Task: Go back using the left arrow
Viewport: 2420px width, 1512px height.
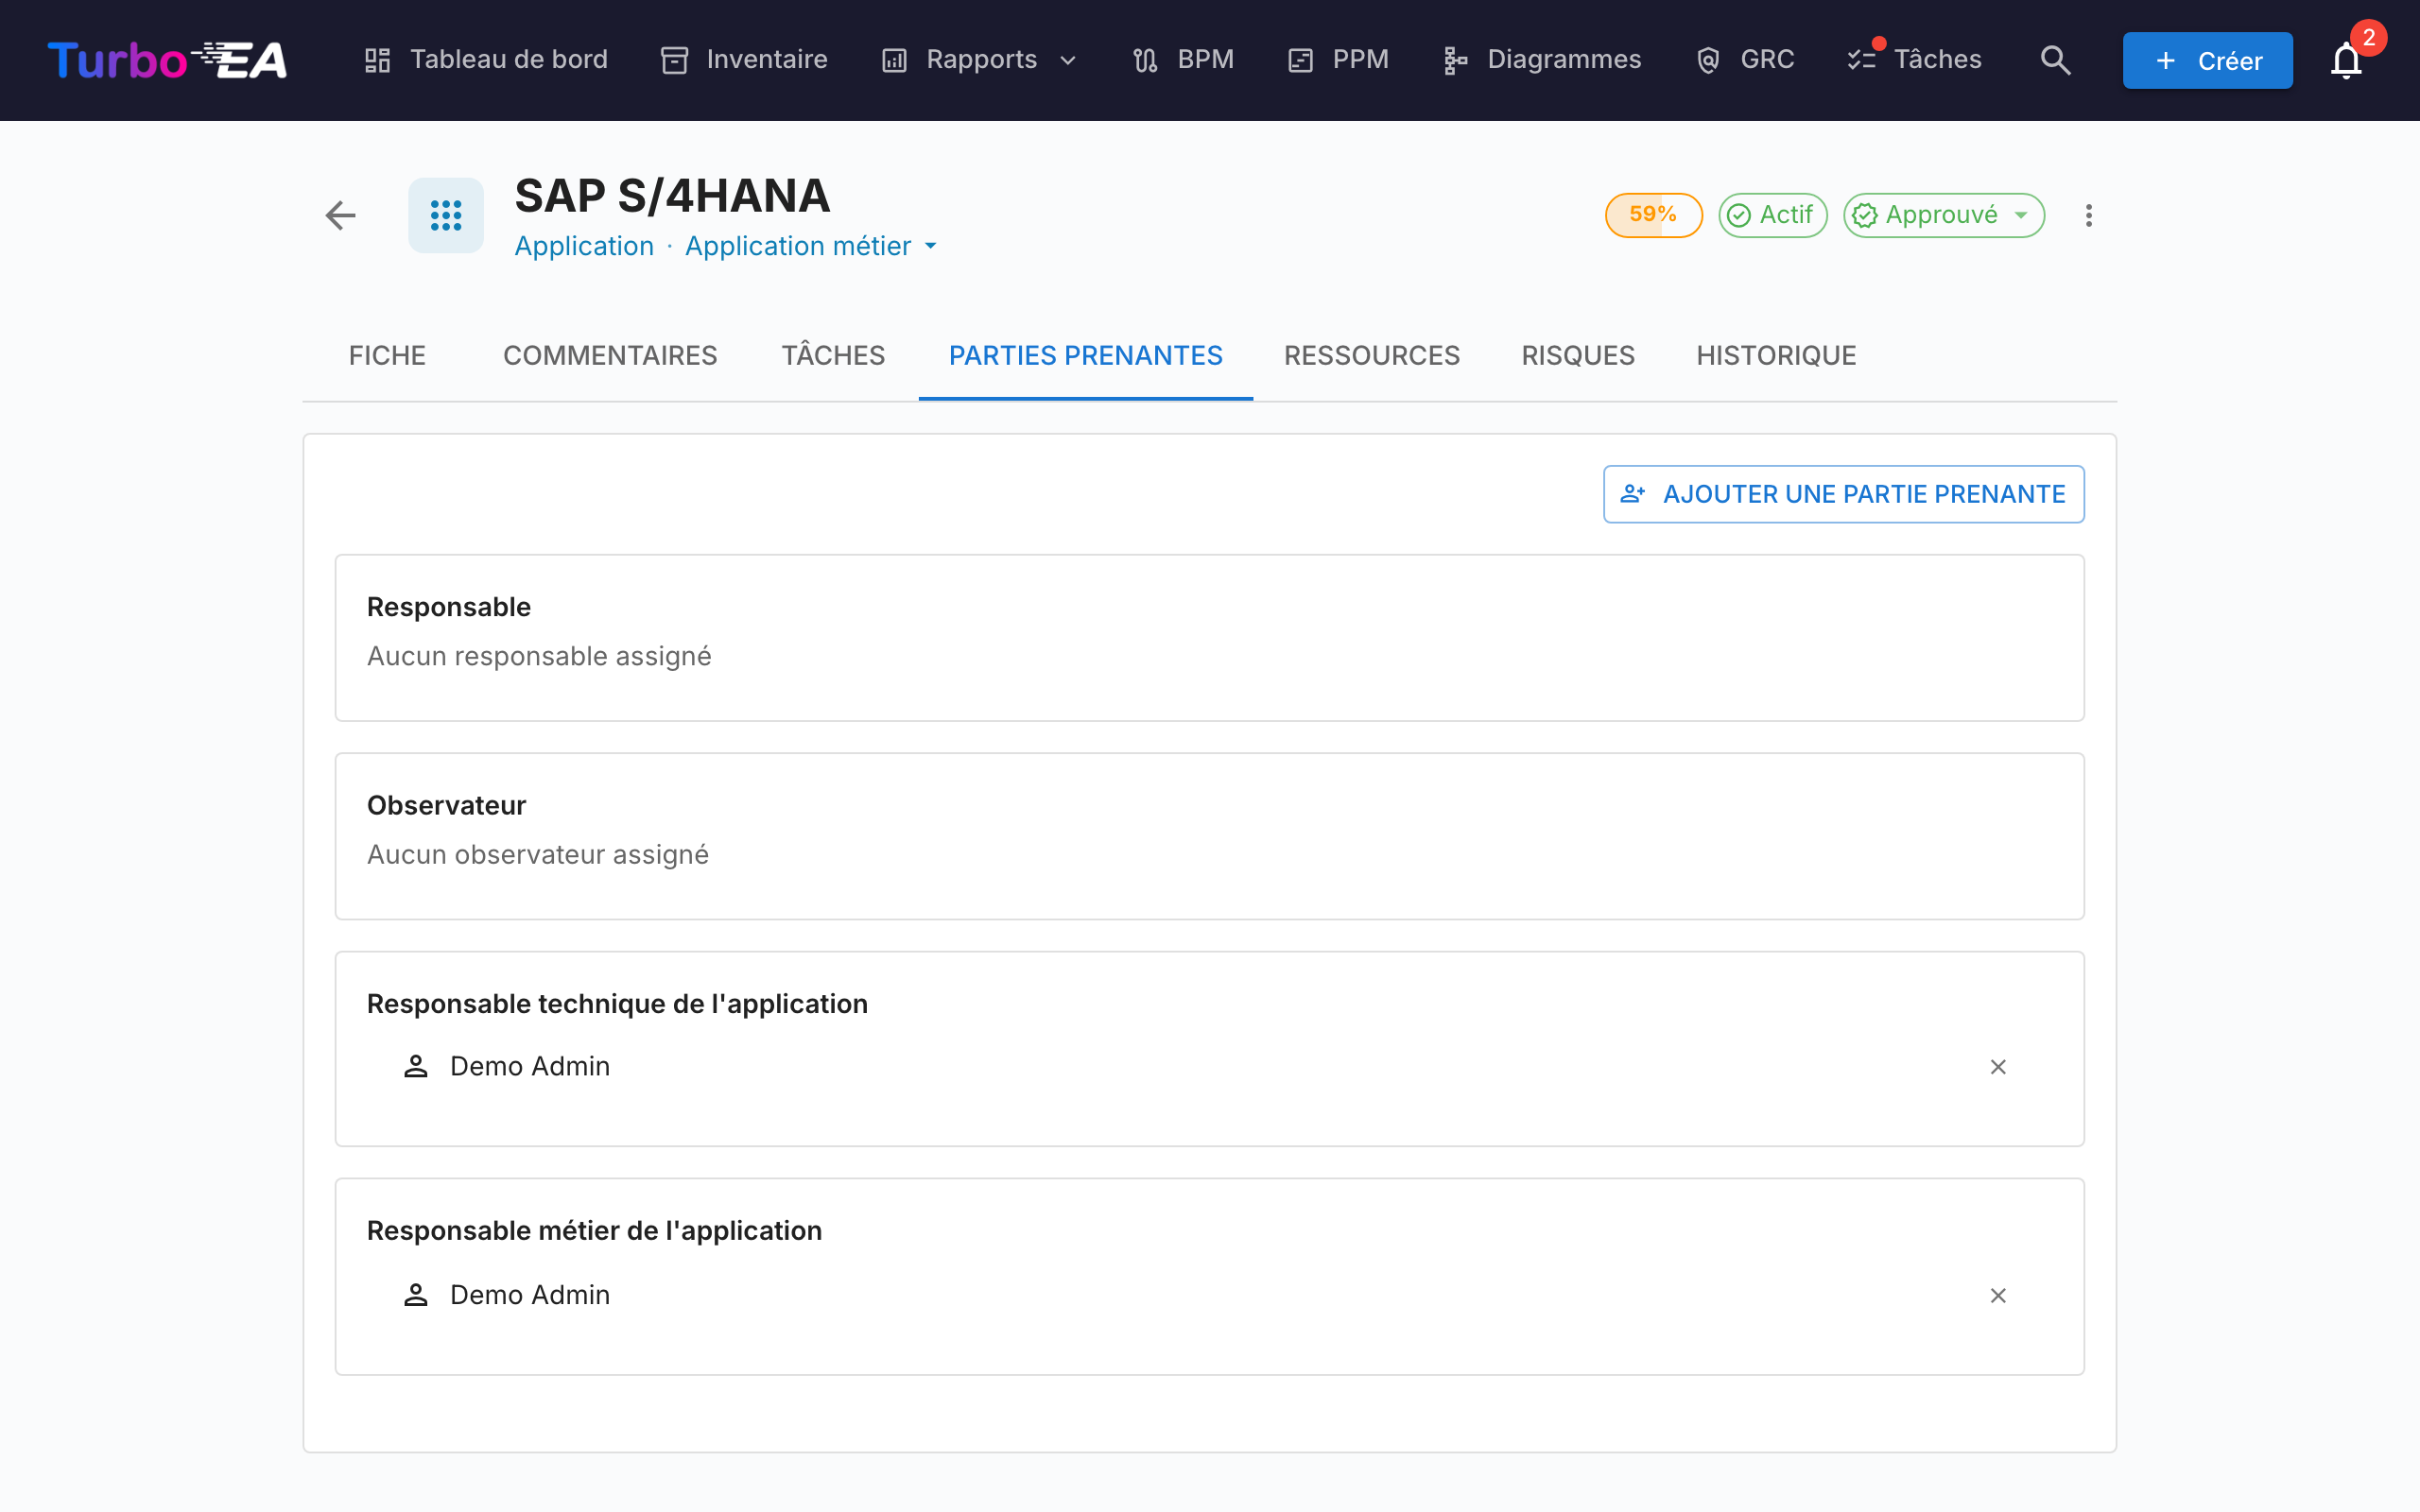Action: (341, 215)
